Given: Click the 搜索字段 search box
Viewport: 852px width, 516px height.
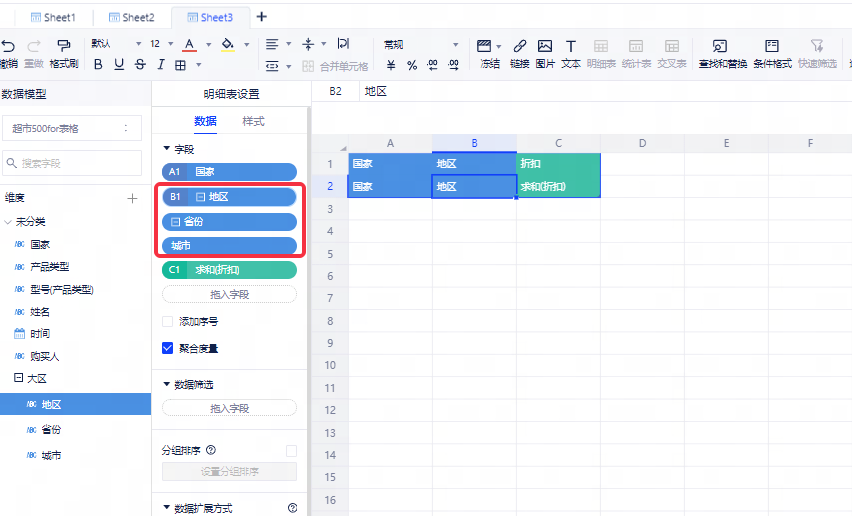Looking at the screenshot, I should point(72,162).
